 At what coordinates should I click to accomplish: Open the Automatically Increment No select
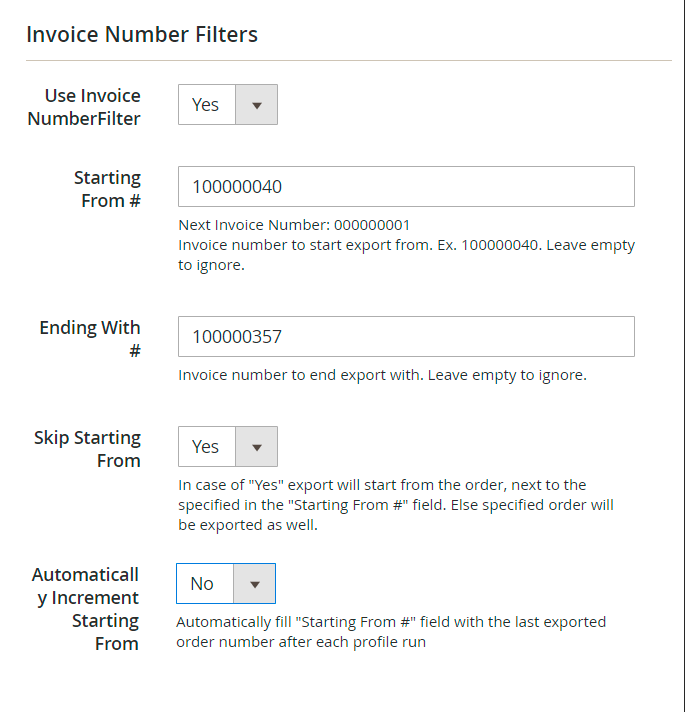click(205, 584)
